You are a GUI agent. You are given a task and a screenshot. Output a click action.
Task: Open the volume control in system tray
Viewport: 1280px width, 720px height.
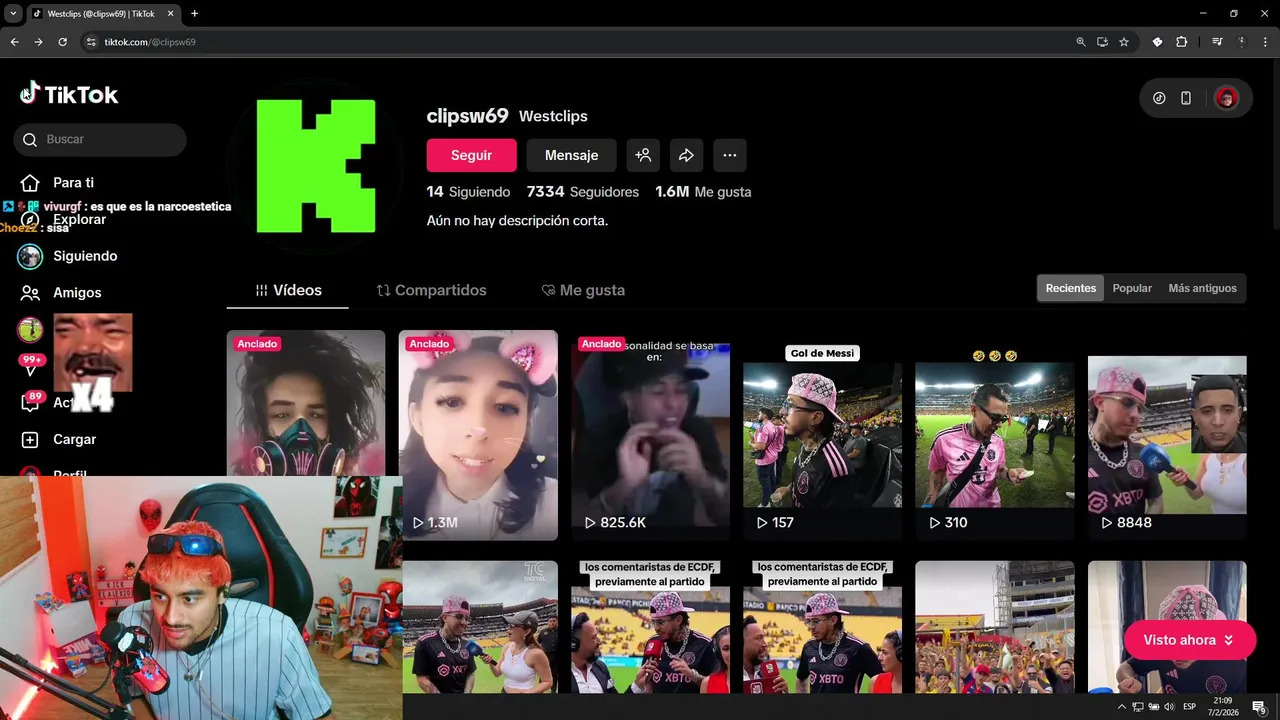[x=1169, y=707]
